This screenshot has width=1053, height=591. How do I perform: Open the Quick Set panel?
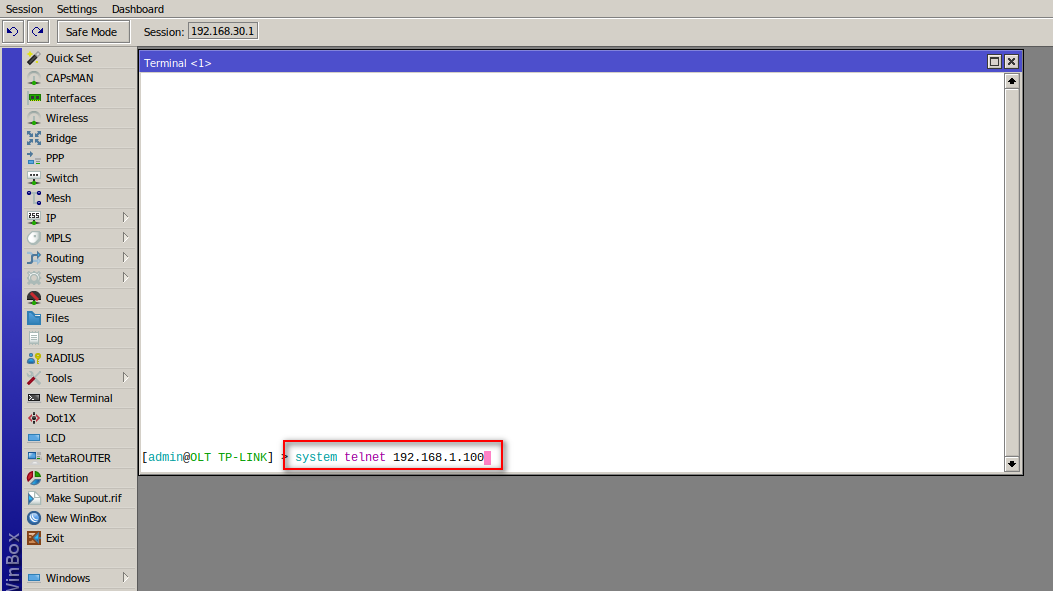click(70, 58)
